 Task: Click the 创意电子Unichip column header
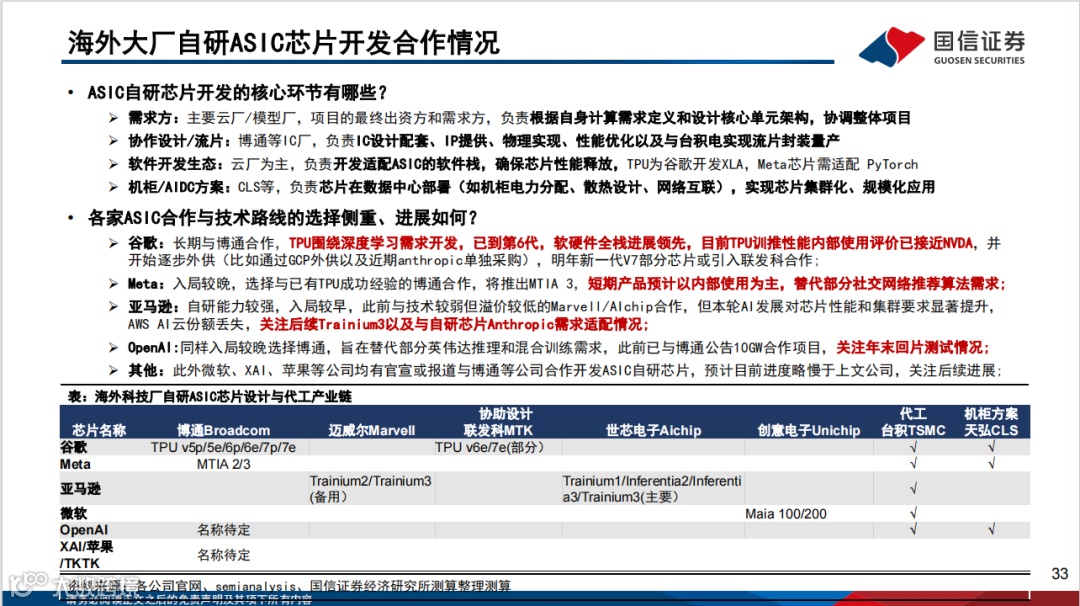[x=809, y=430]
